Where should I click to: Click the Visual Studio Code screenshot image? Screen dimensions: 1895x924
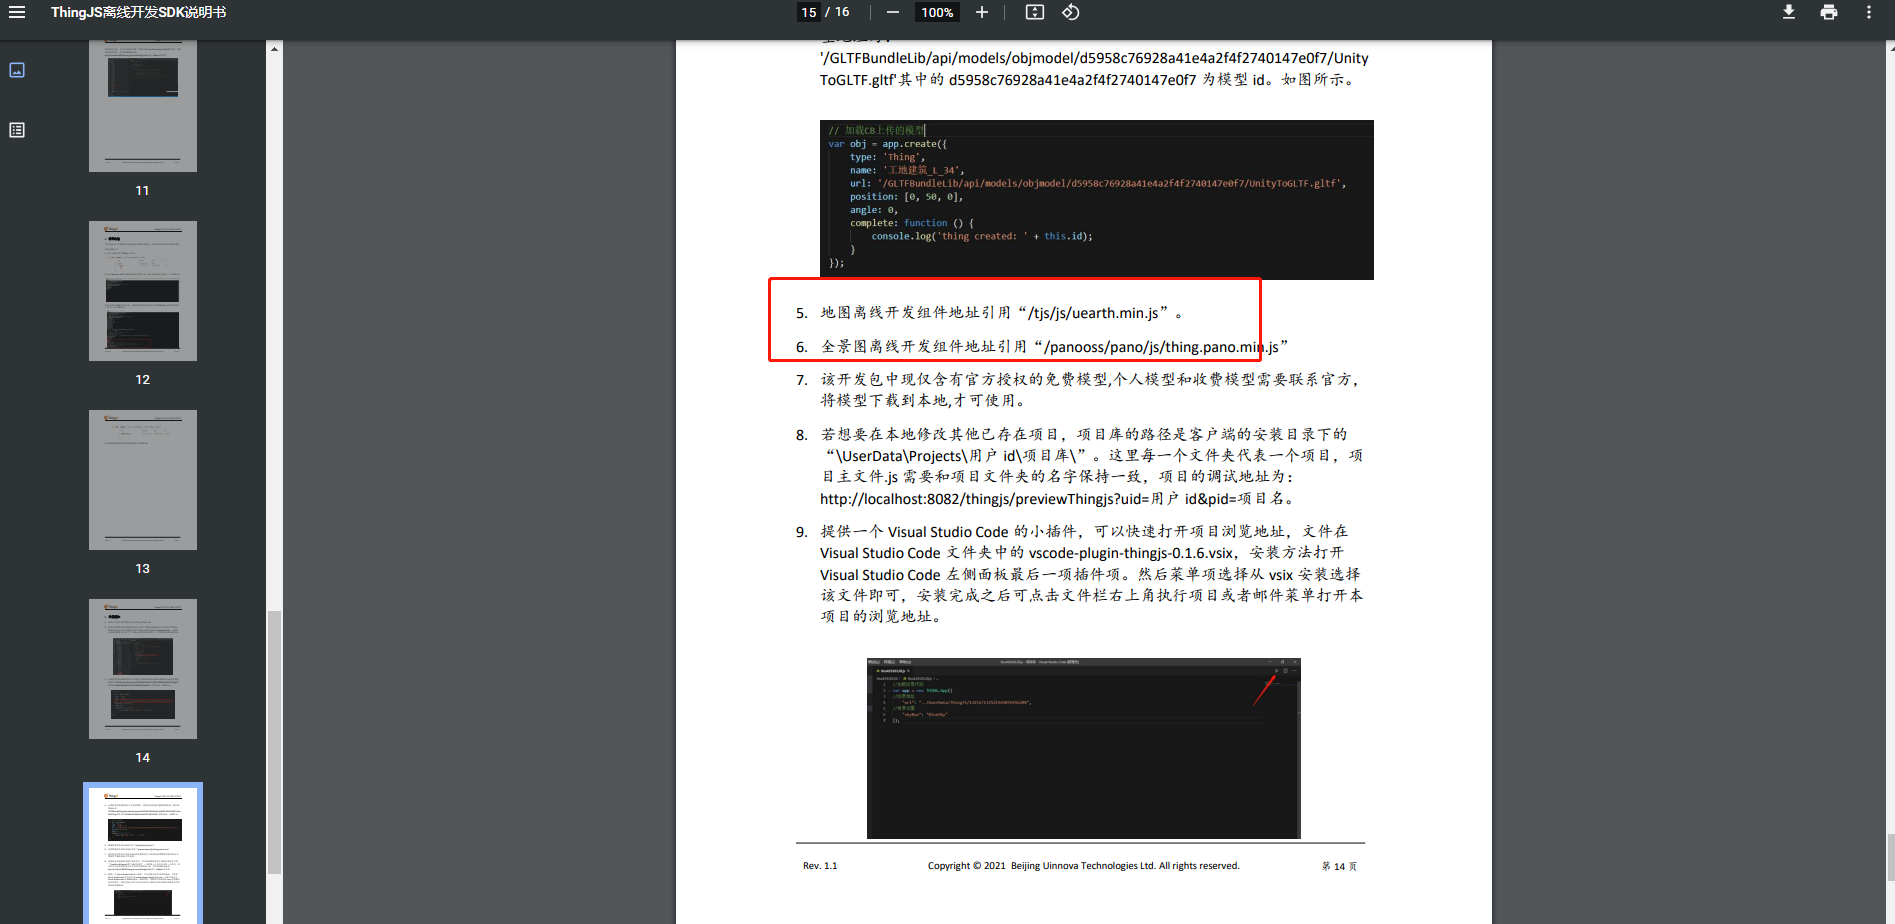click(x=1084, y=748)
